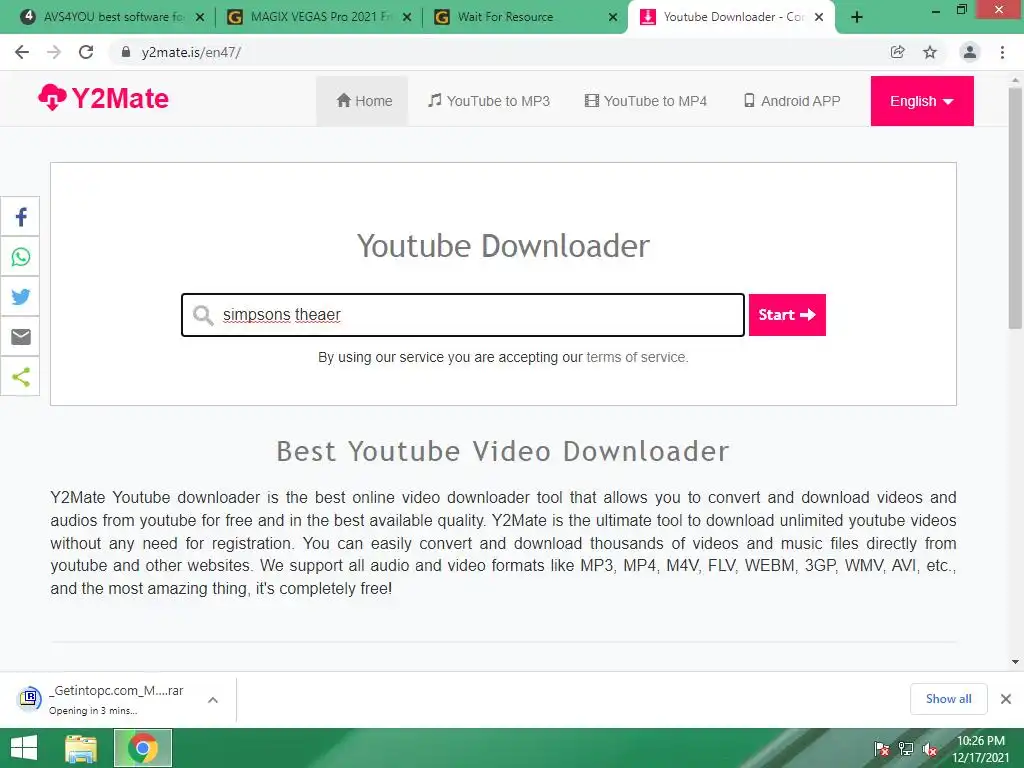This screenshot has height=768, width=1024.
Task: Click the search magnifier icon in the field
Action: pos(203,315)
